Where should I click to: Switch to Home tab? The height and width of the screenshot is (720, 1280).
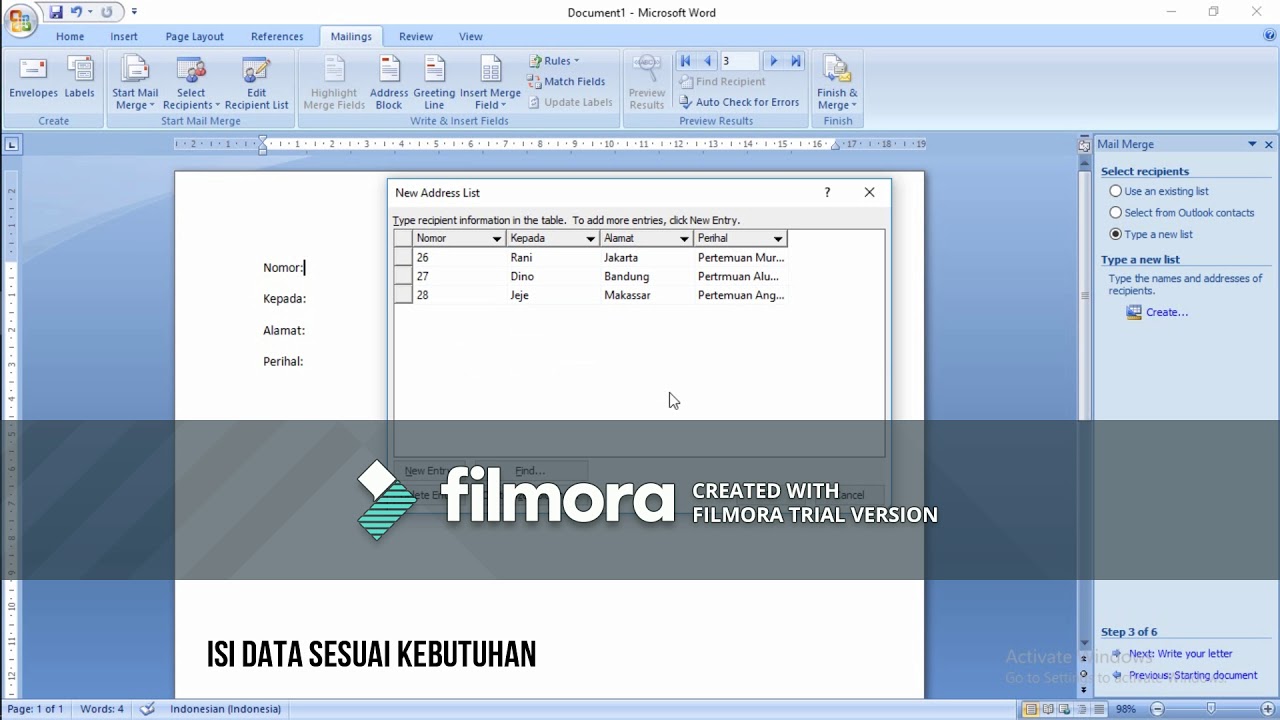tap(70, 36)
